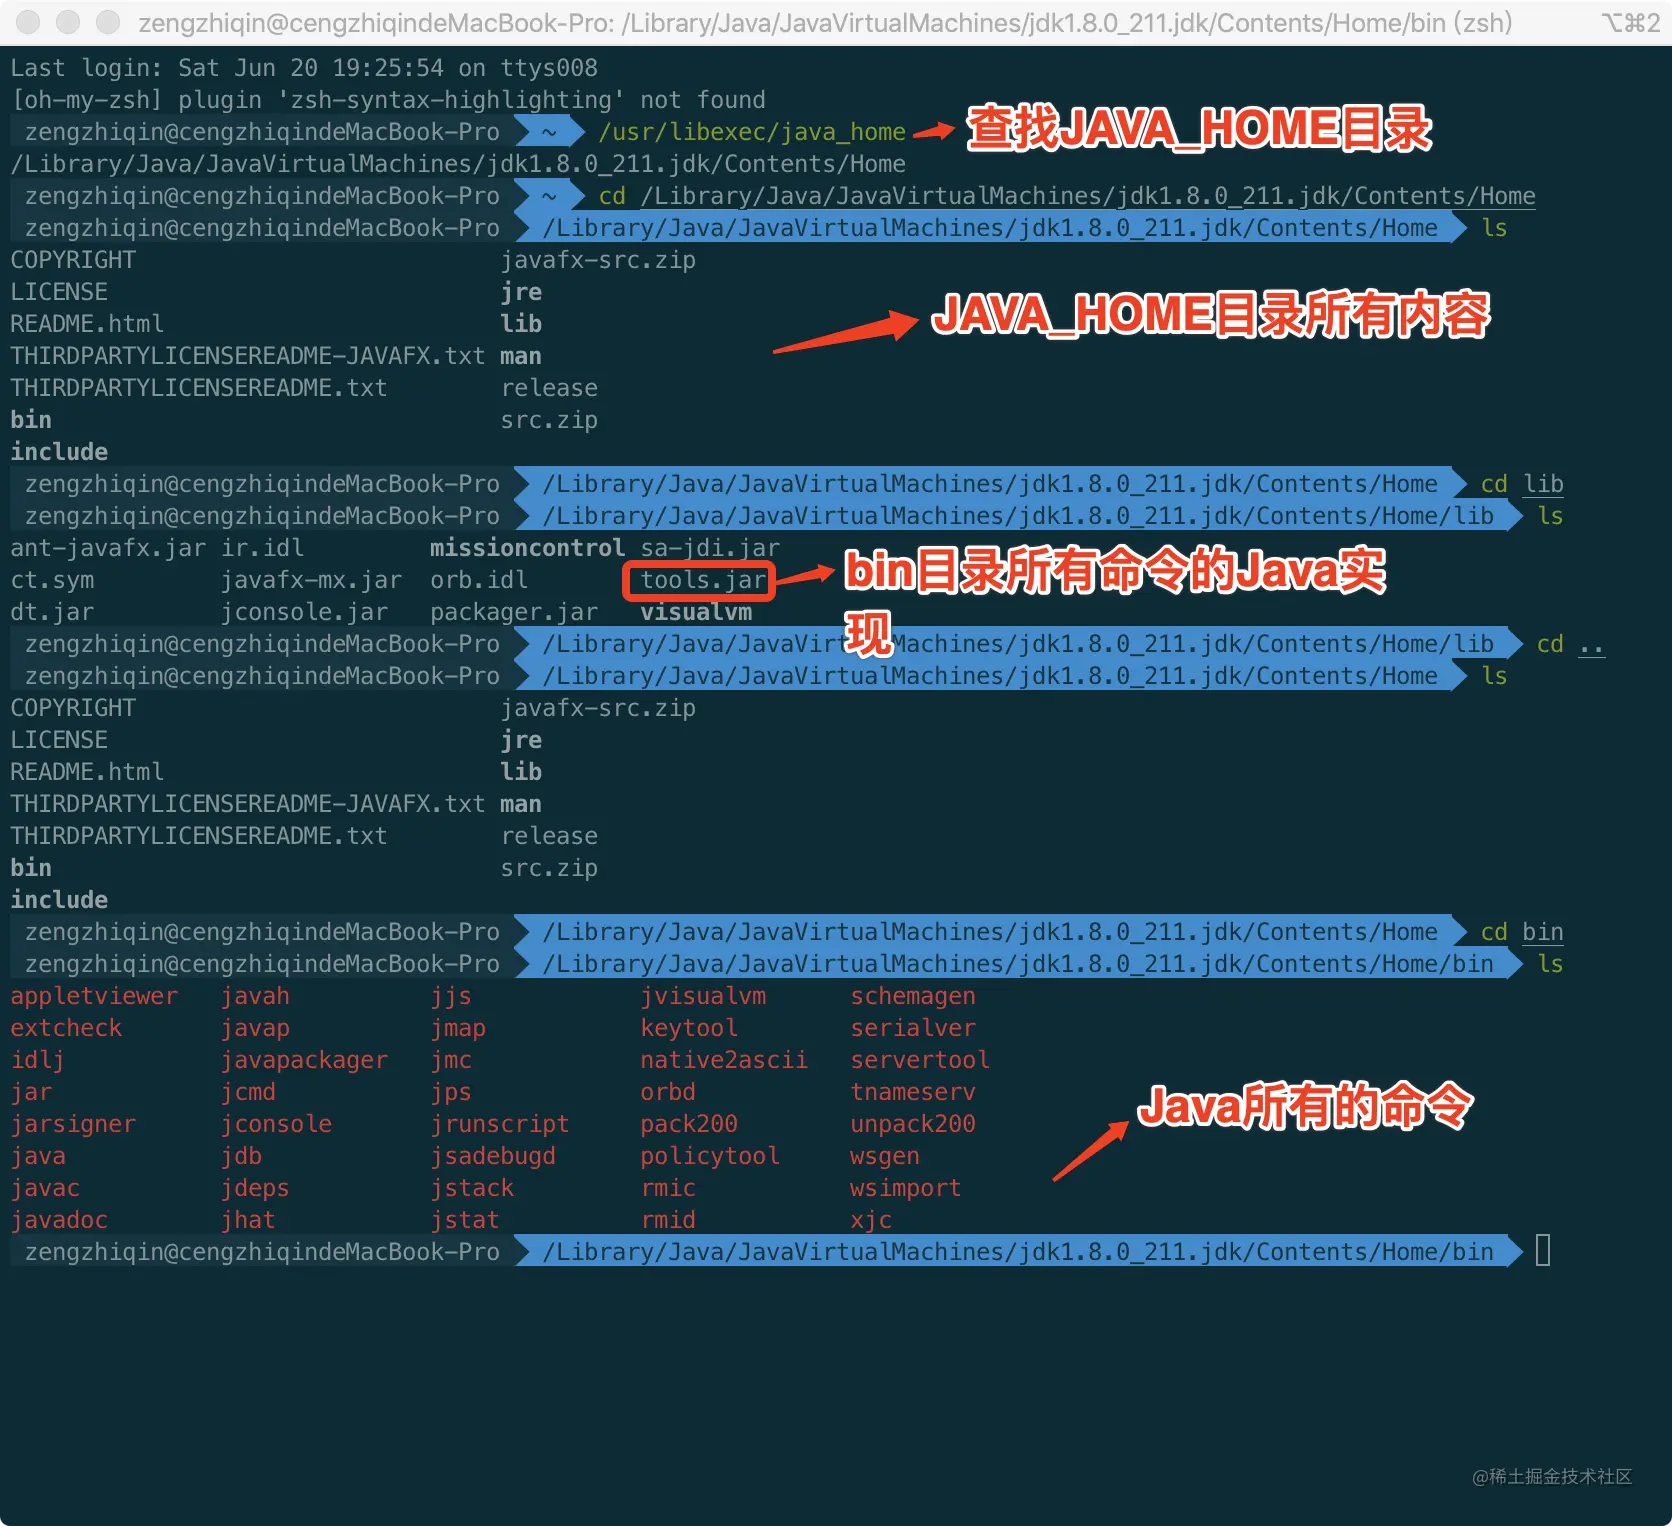Click the 'cd bin' command text
Image resolution: width=1672 pixels, height=1526 pixels.
tap(1522, 932)
